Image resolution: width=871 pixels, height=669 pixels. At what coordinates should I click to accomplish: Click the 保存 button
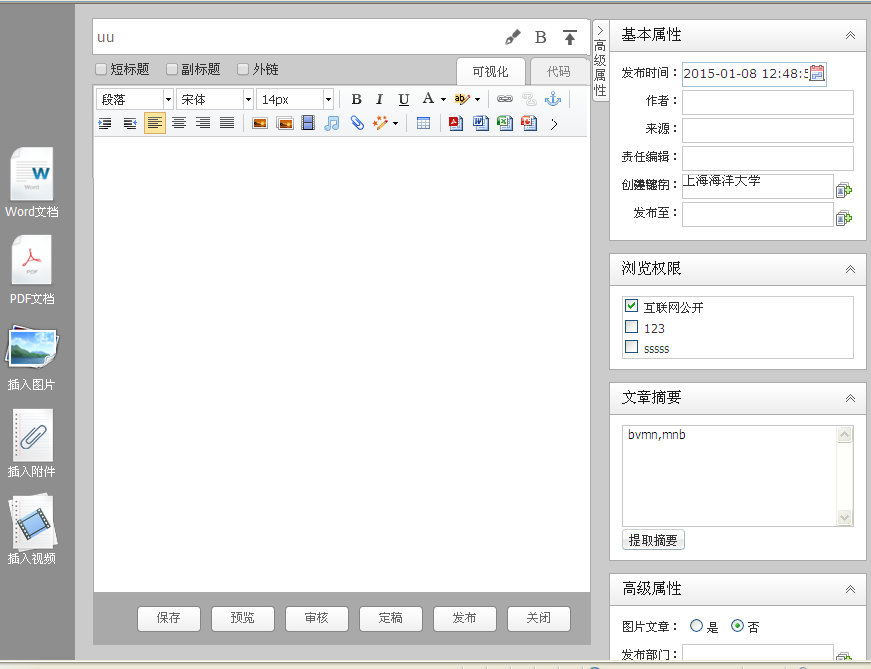tap(168, 618)
